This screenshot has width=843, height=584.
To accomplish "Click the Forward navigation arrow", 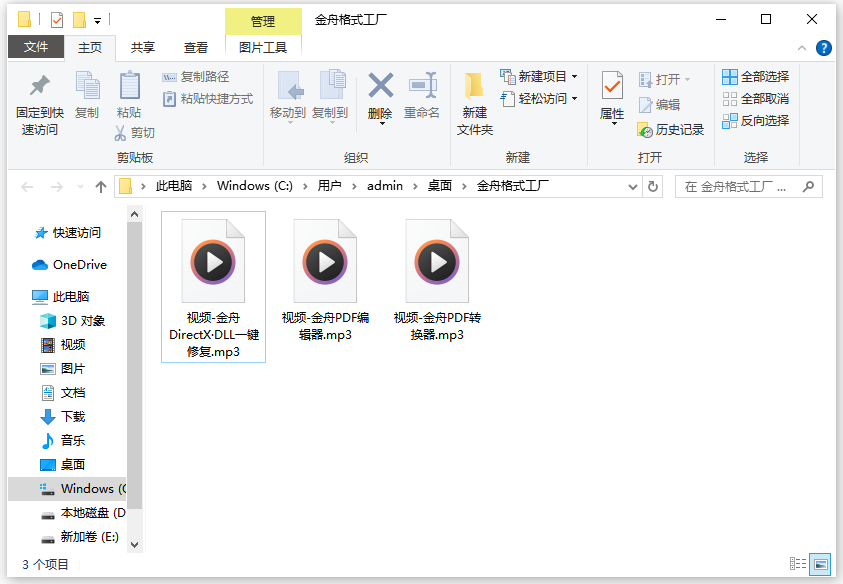I will tap(56, 187).
